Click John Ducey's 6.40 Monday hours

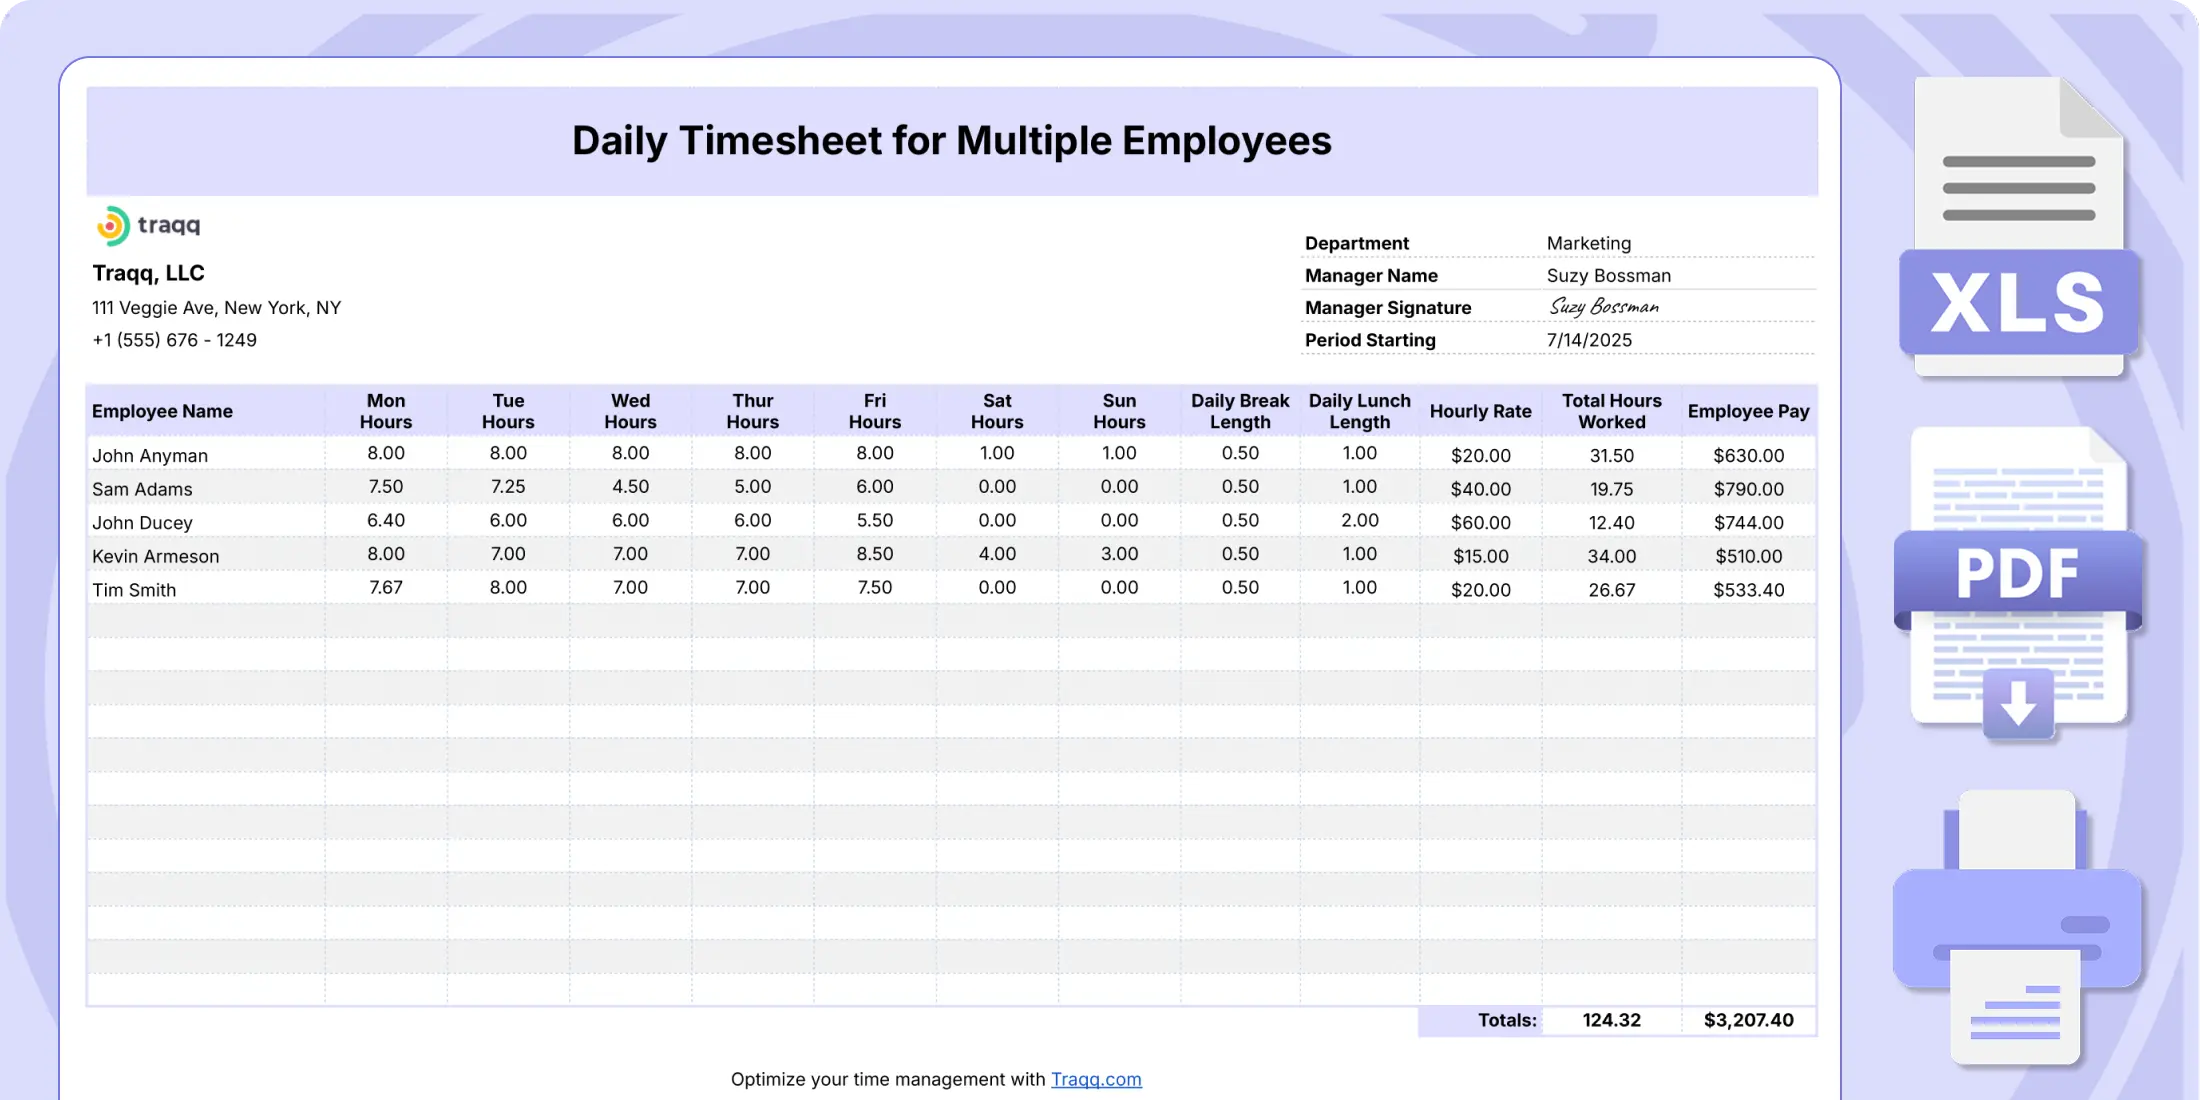click(x=386, y=520)
